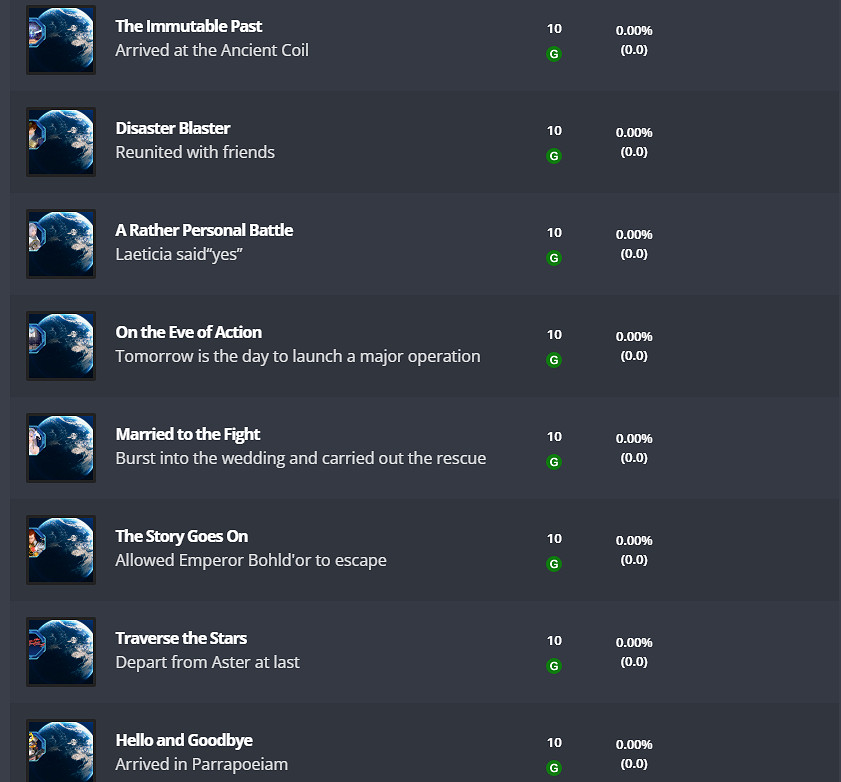Click G icon for Married to the Fight
The height and width of the screenshot is (782, 841).
click(x=554, y=462)
